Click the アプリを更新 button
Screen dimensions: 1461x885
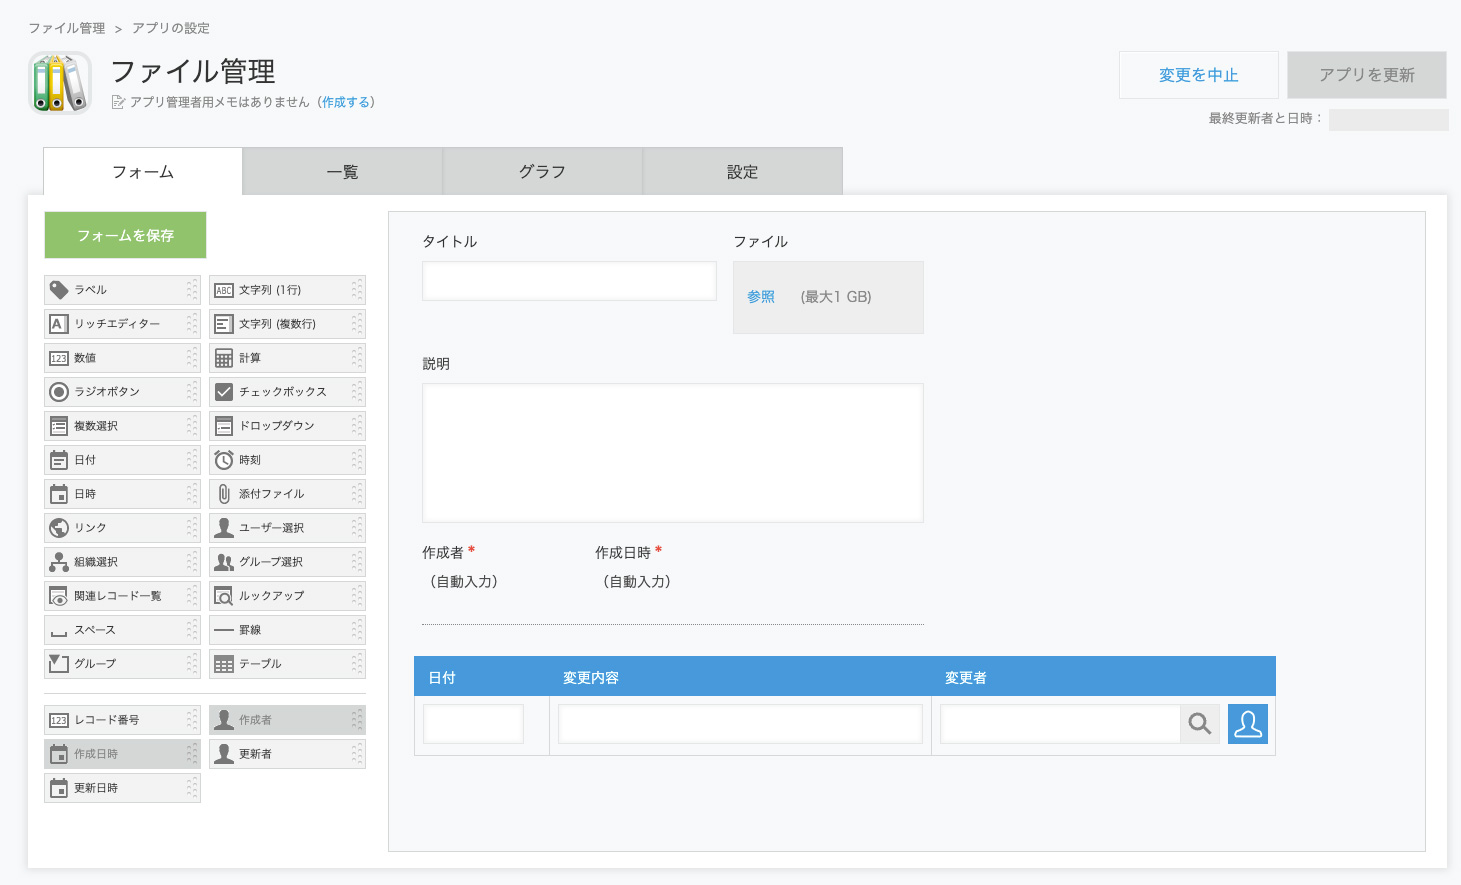[x=1367, y=75]
